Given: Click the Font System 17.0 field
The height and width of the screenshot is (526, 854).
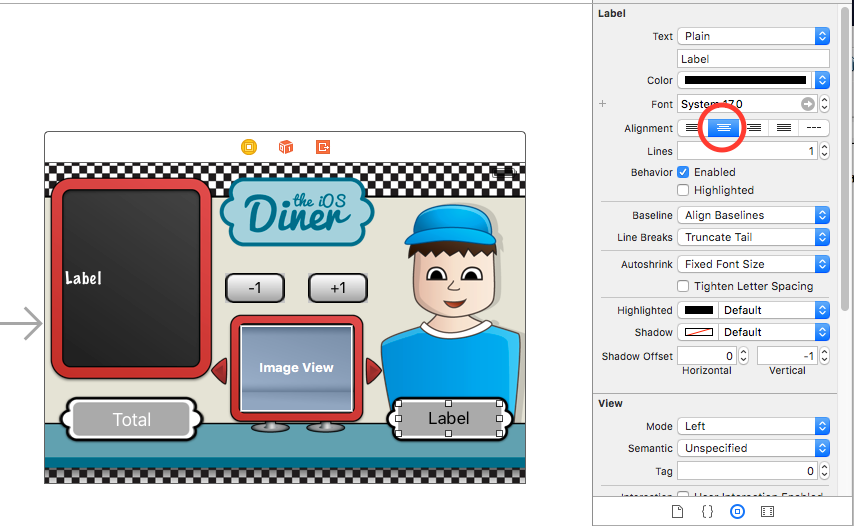Looking at the screenshot, I should click(x=746, y=103).
